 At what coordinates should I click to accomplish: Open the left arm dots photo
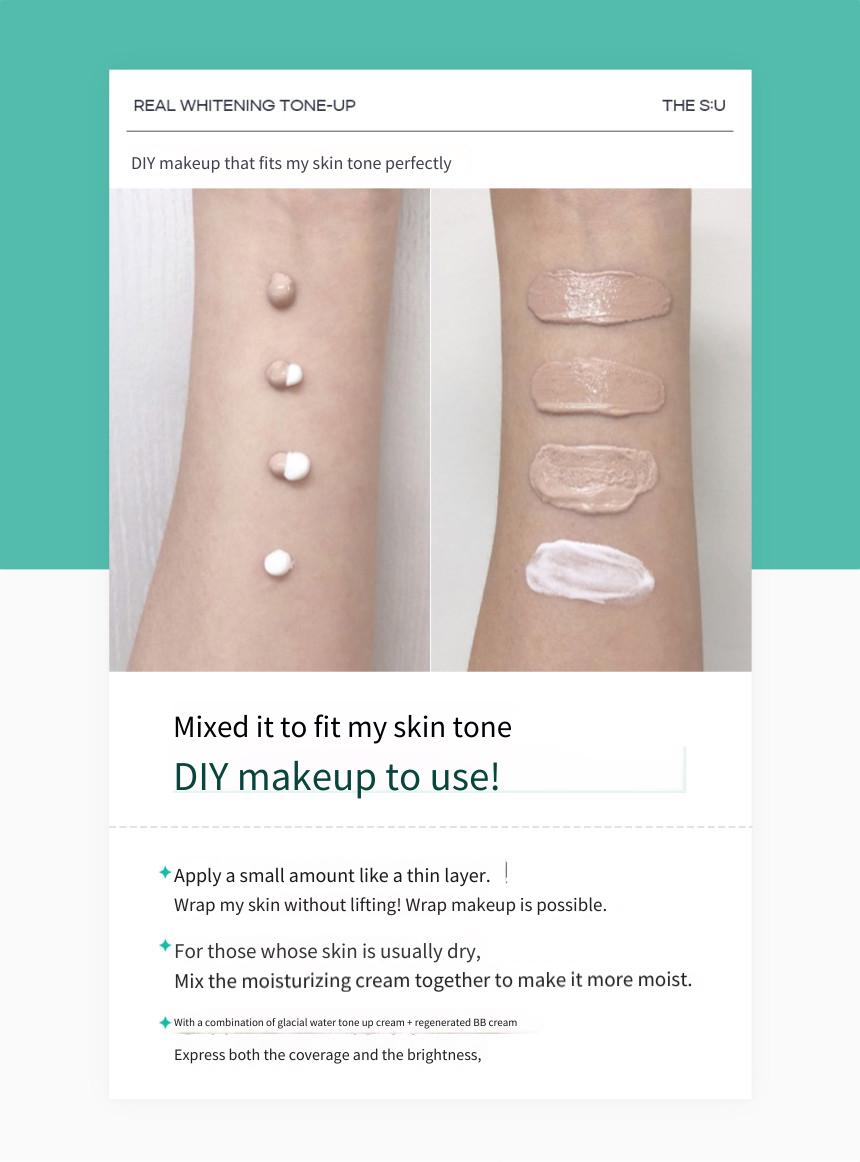pyautogui.click(x=269, y=430)
